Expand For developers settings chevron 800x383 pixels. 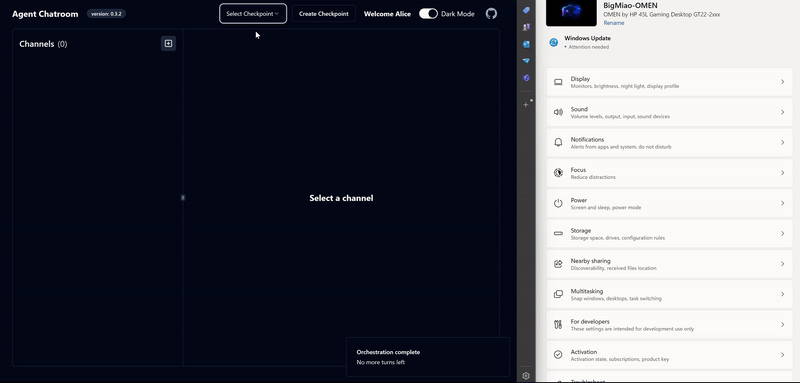coord(783,324)
